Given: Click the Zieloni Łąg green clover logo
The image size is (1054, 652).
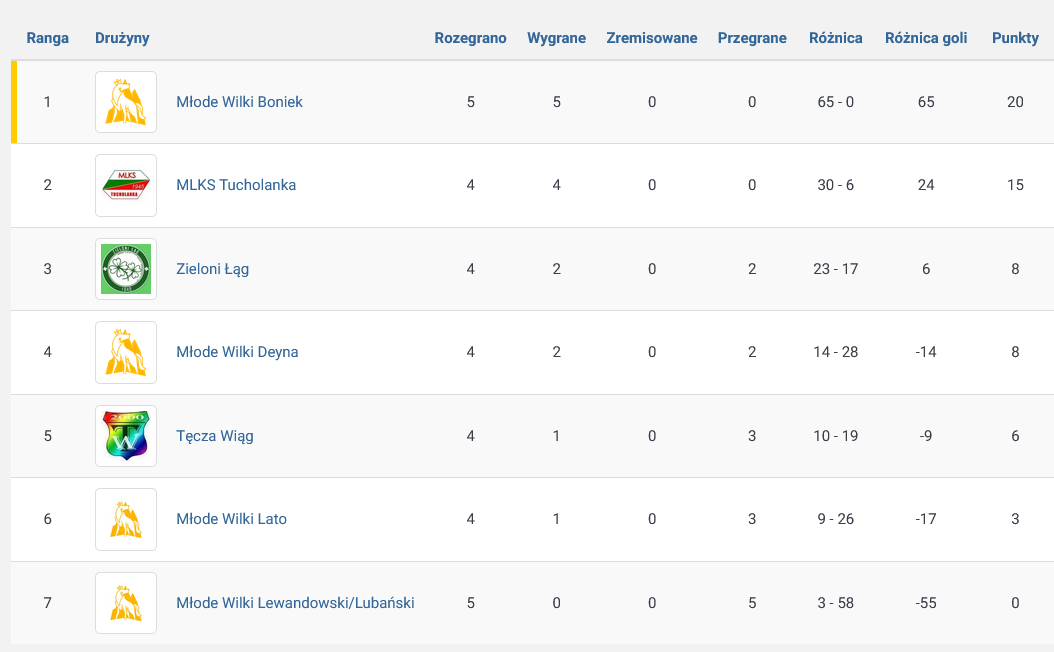Looking at the screenshot, I should coord(126,269).
